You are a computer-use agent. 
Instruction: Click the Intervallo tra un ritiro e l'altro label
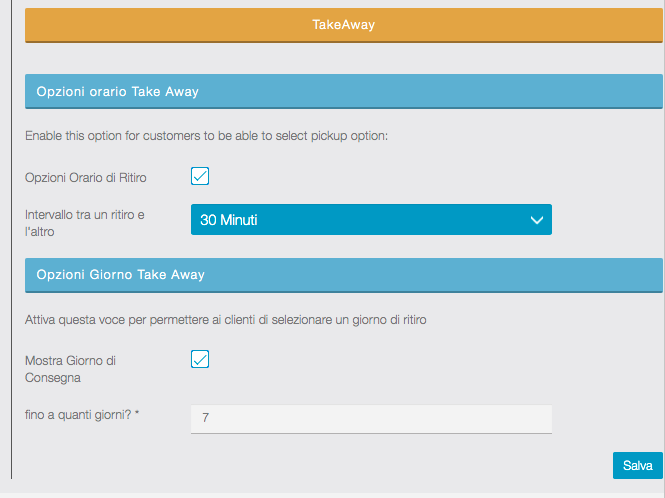click(x=84, y=222)
